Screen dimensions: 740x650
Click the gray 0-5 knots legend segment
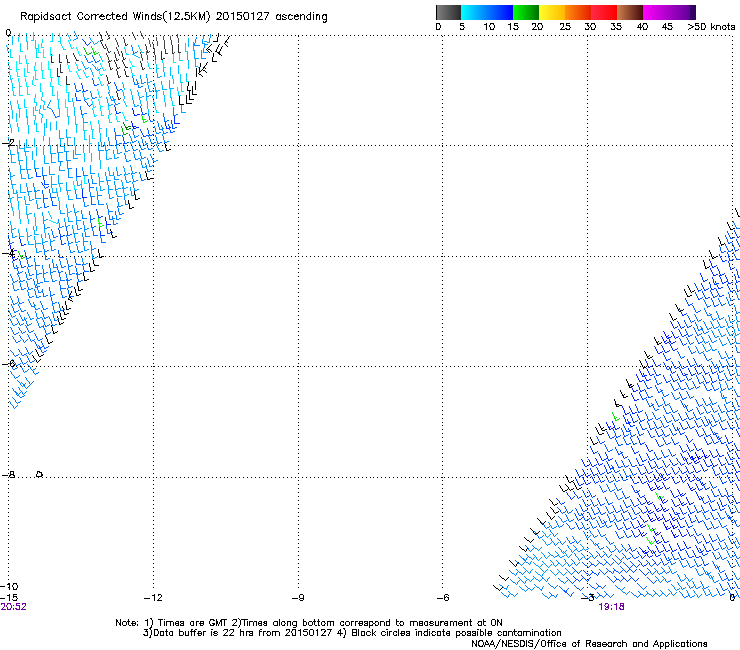[x=448, y=12]
